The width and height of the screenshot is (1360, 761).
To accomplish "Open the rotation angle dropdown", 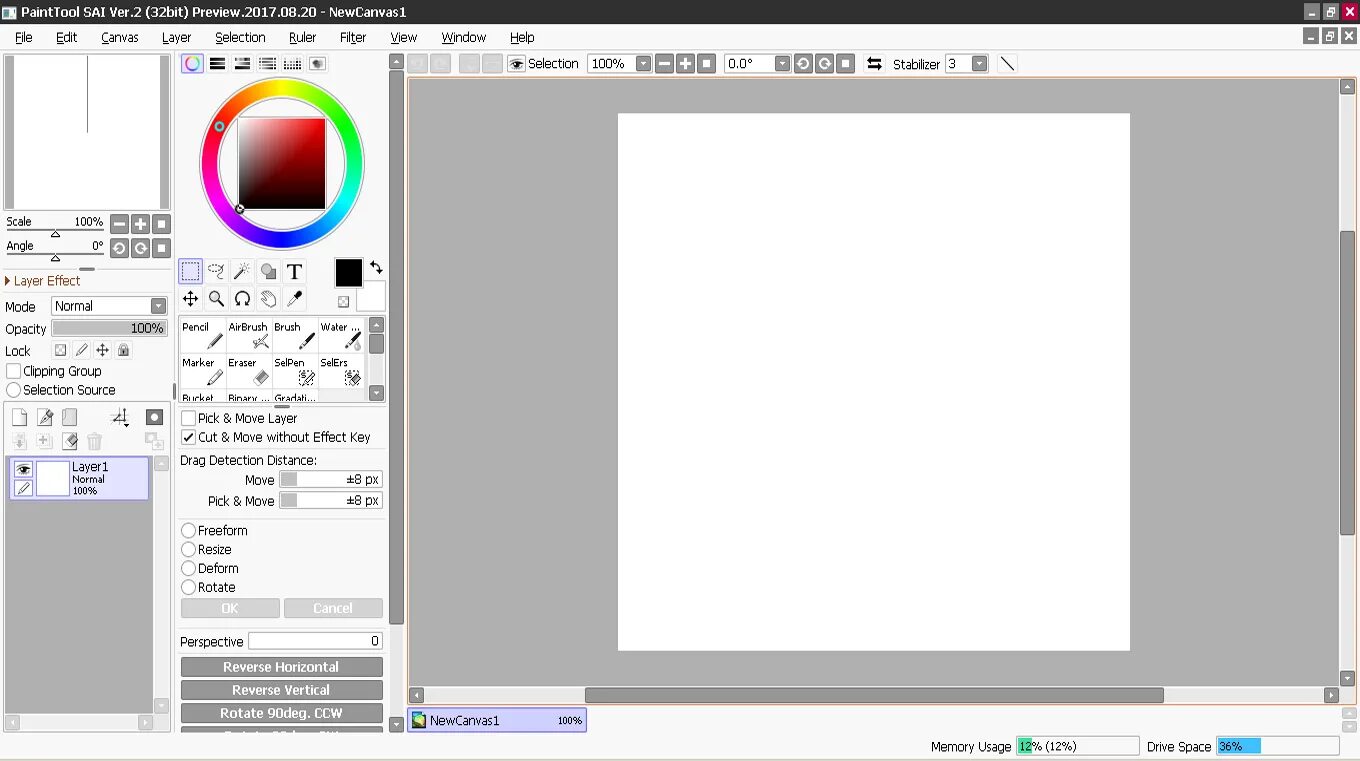I will (782, 64).
